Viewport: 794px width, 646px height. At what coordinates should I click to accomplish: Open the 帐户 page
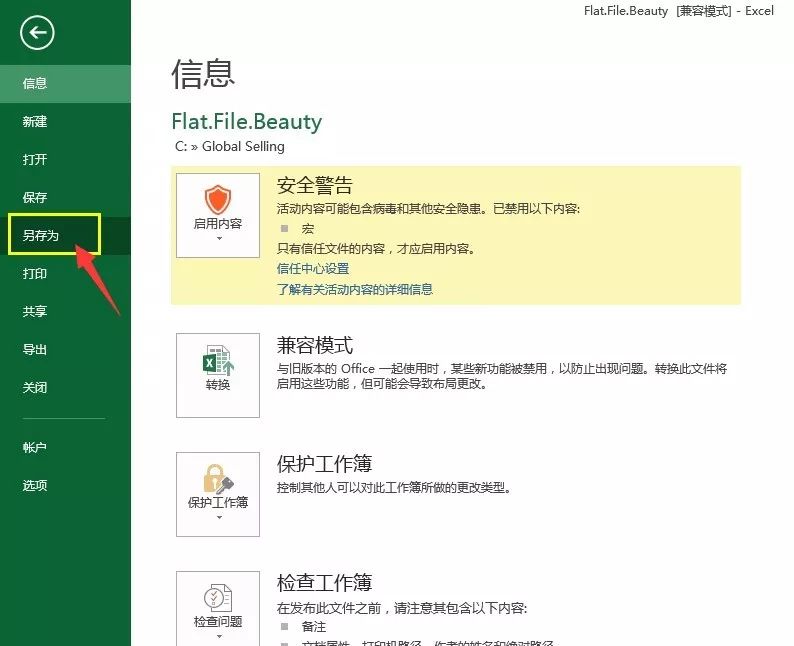(65, 447)
